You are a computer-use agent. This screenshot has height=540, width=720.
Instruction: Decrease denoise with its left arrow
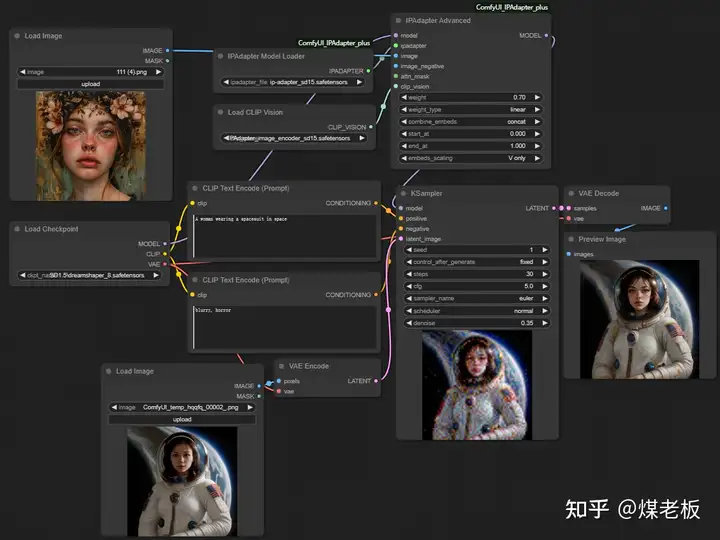coord(409,323)
